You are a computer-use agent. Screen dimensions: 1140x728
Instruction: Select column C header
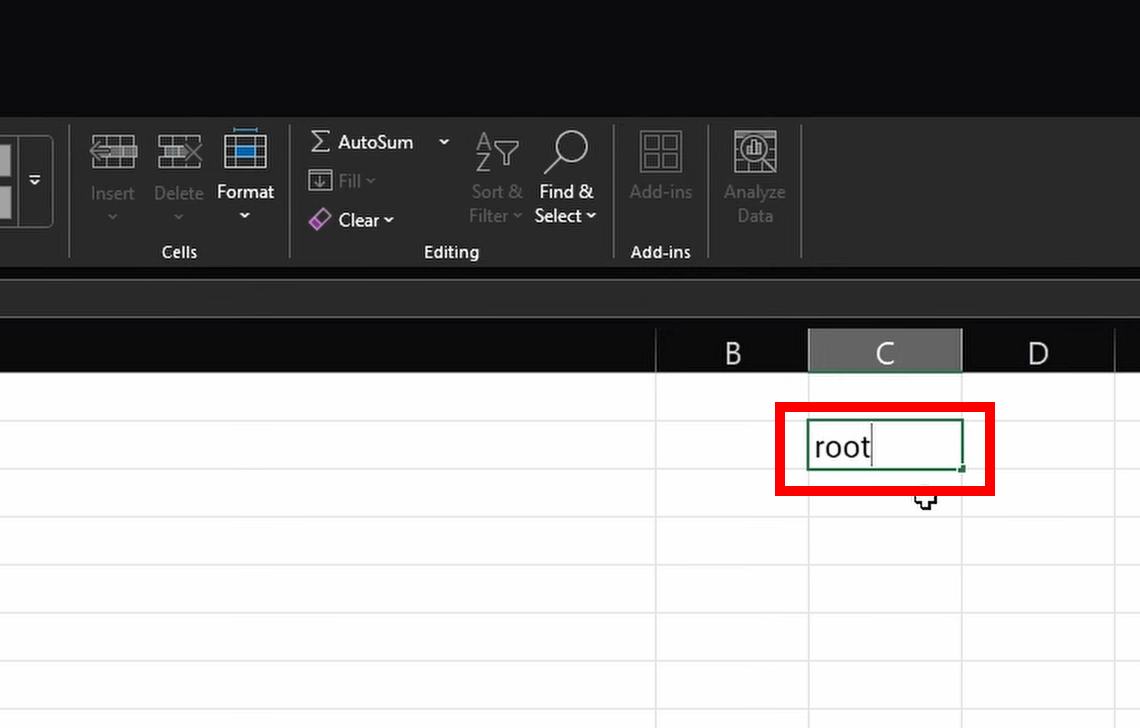[885, 352]
